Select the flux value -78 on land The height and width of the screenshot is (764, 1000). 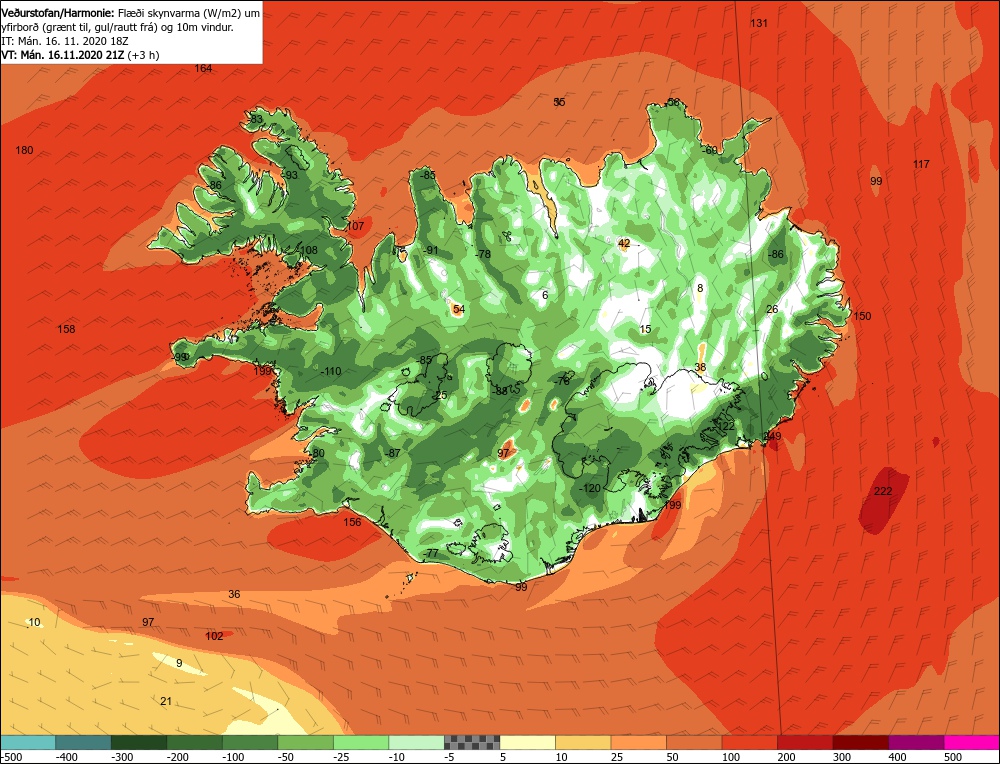[483, 254]
